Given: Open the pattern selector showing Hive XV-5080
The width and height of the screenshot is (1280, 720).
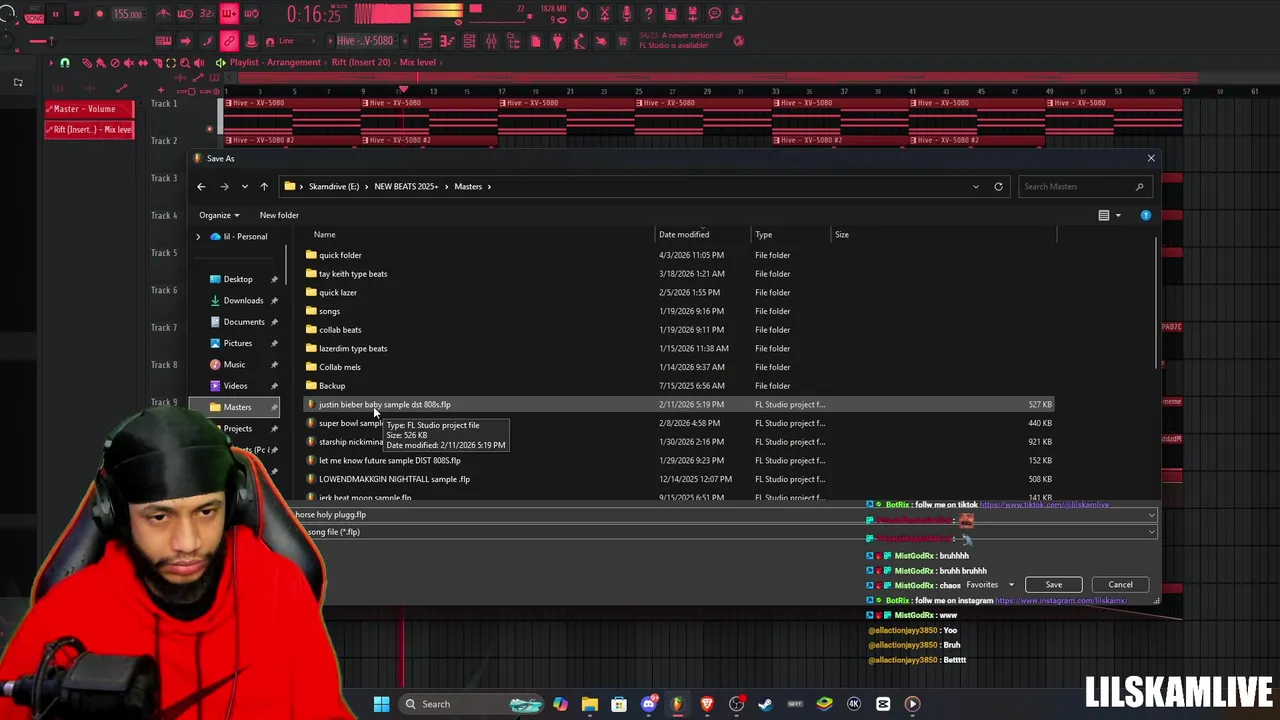Looking at the screenshot, I should click(365, 41).
